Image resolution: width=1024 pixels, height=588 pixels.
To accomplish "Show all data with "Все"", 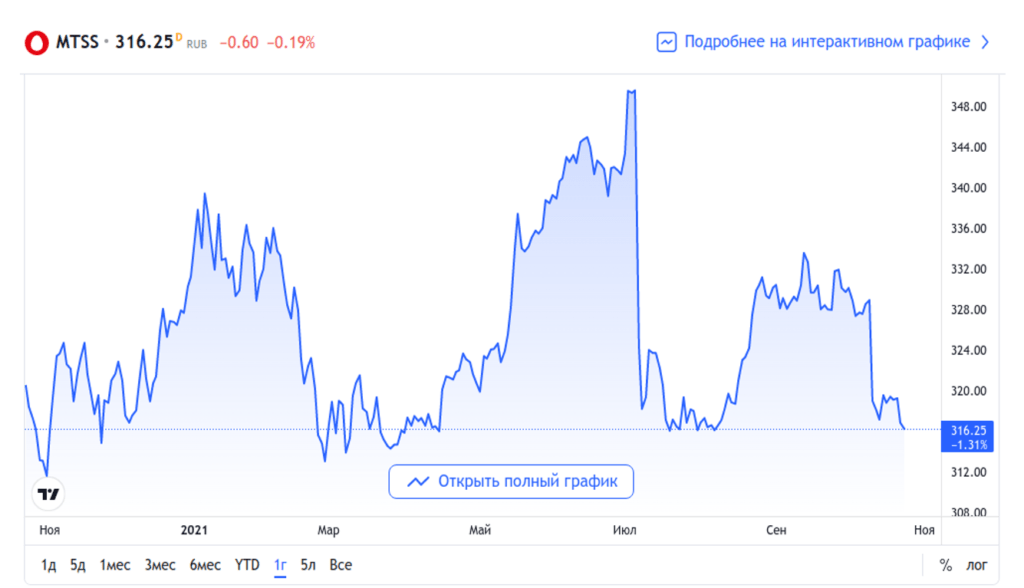I will click(x=340, y=565).
